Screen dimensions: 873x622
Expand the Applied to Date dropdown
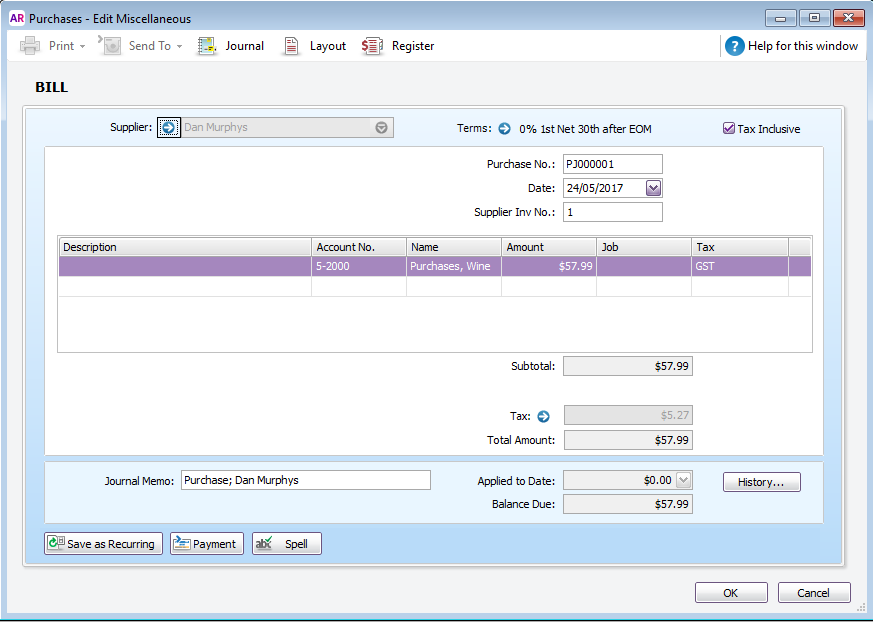click(x=683, y=481)
